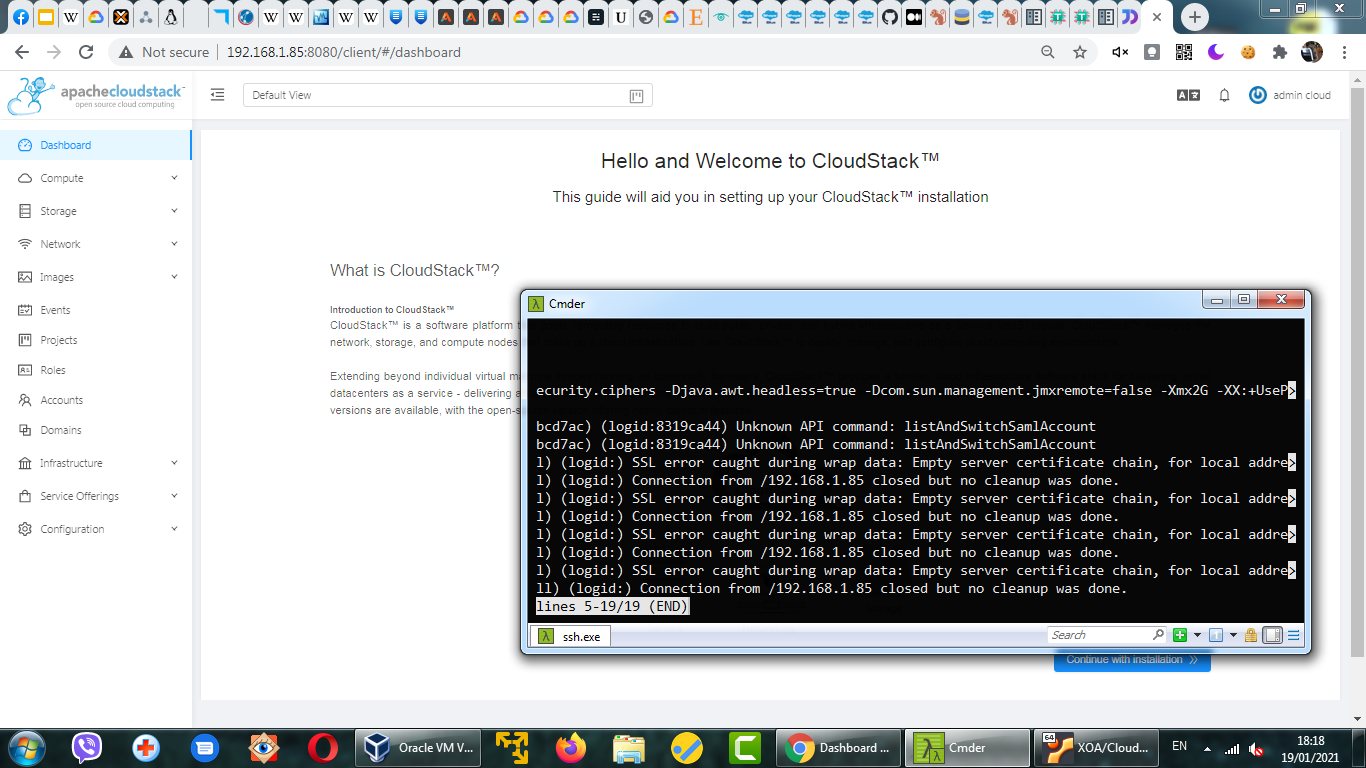This screenshot has width=1366, height=768.
Task: Open a new browser tab
Action: 1194,17
